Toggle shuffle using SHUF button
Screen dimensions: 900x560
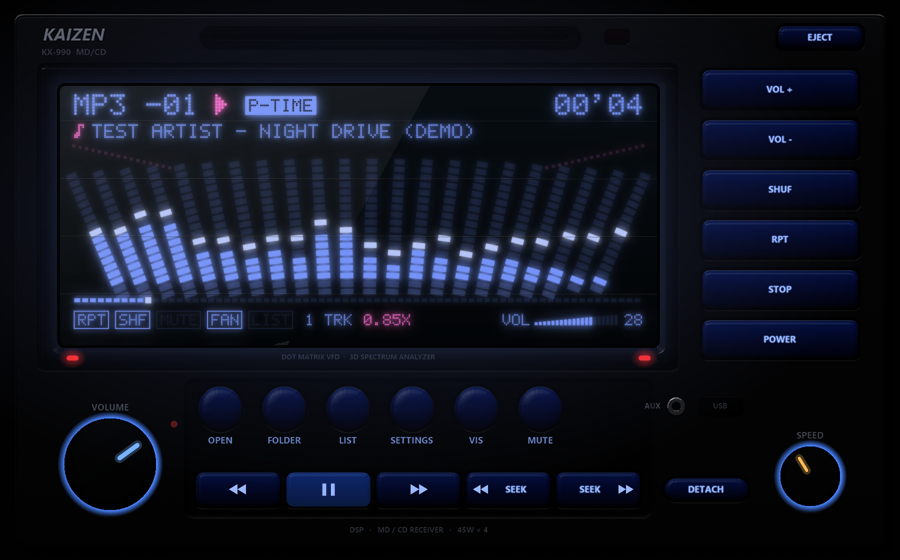pos(779,189)
